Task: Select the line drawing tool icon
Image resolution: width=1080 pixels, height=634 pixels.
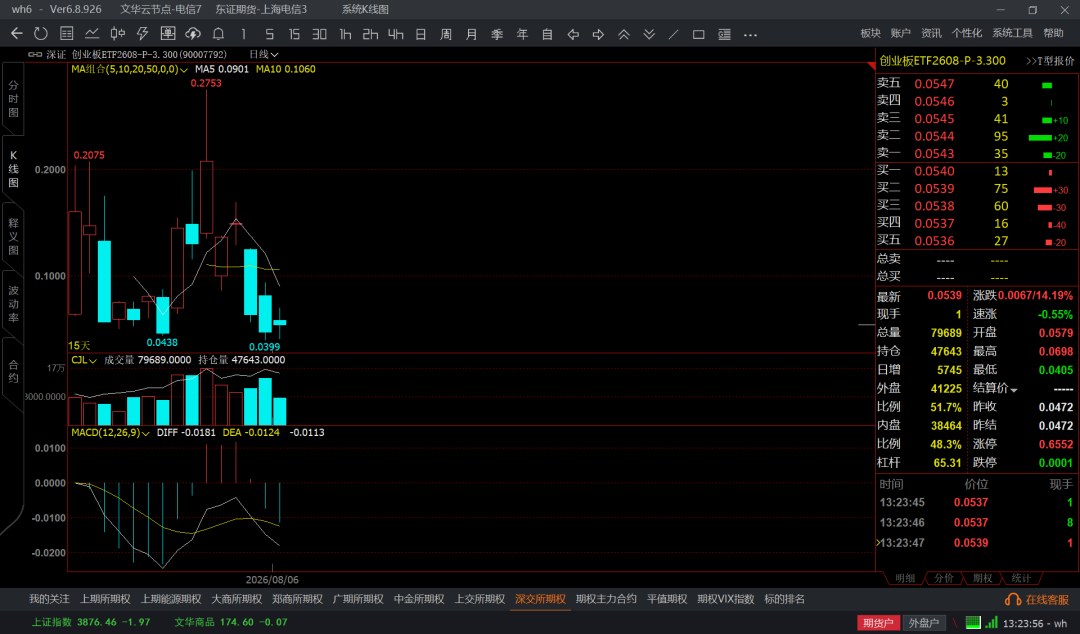Action: pyautogui.click(x=674, y=34)
